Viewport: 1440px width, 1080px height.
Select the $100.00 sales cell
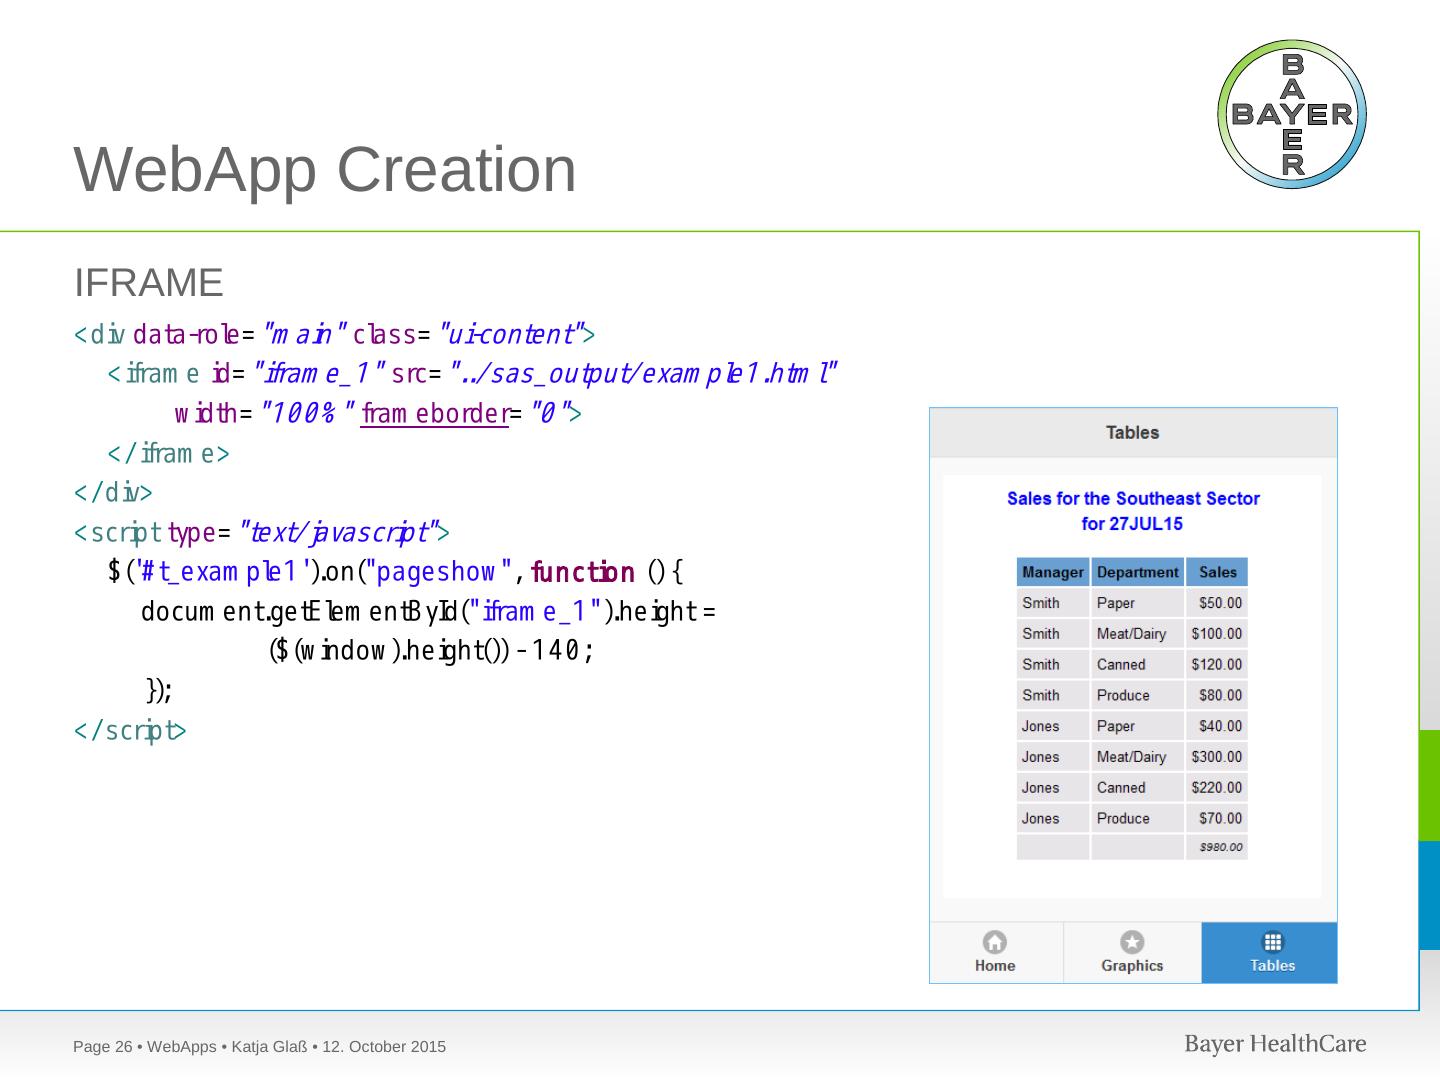pyautogui.click(x=1217, y=634)
